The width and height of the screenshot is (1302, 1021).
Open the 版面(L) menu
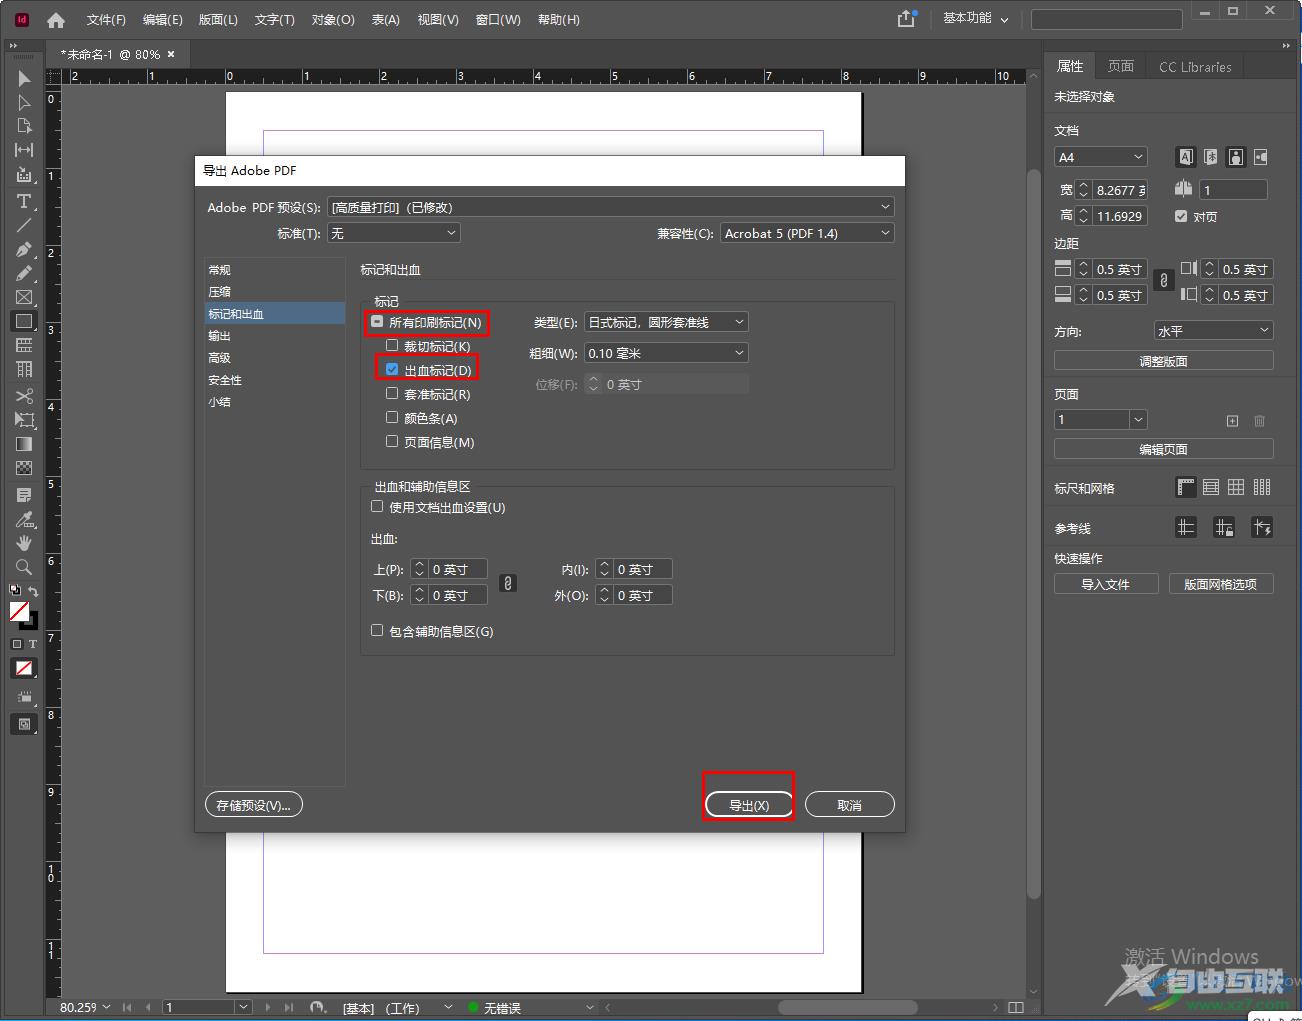tap(218, 20)
